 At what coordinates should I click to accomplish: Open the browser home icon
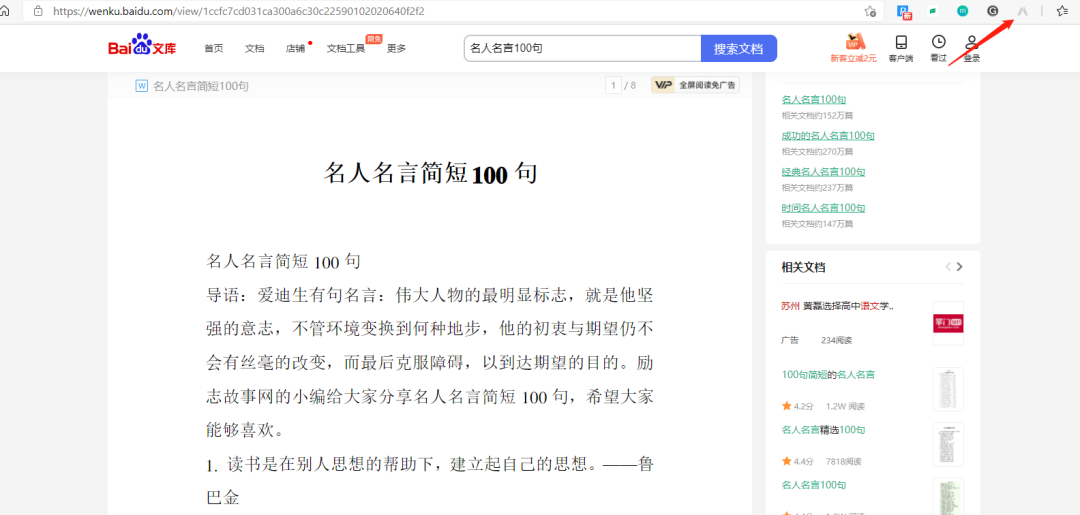point(4,11)
